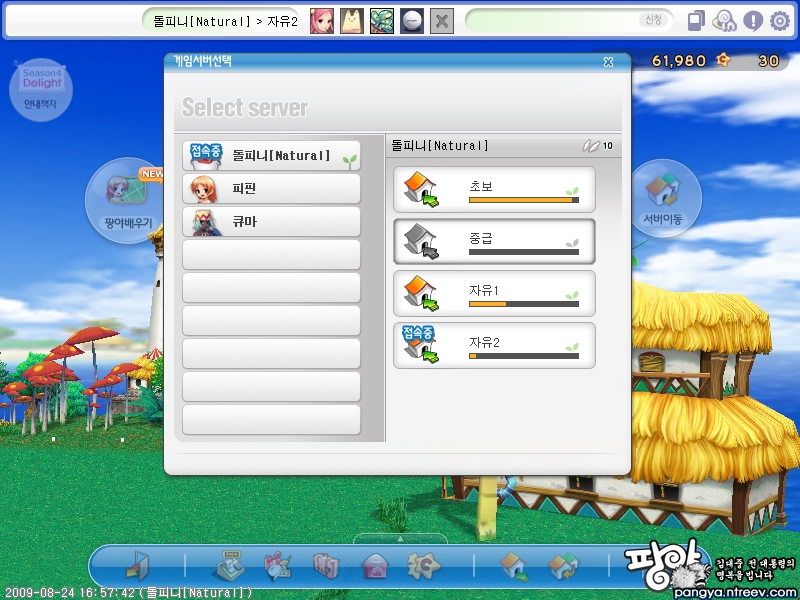Image resolution: width=800 pixels, height=600 pixels.
Task: Click the green leaf club set icon
Action: click(382, 21)
